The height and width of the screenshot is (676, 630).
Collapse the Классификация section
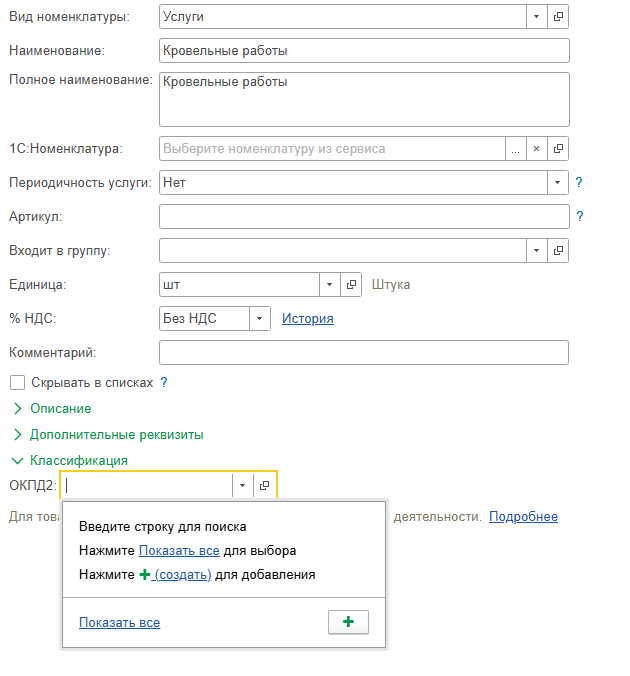coord(78,461)
